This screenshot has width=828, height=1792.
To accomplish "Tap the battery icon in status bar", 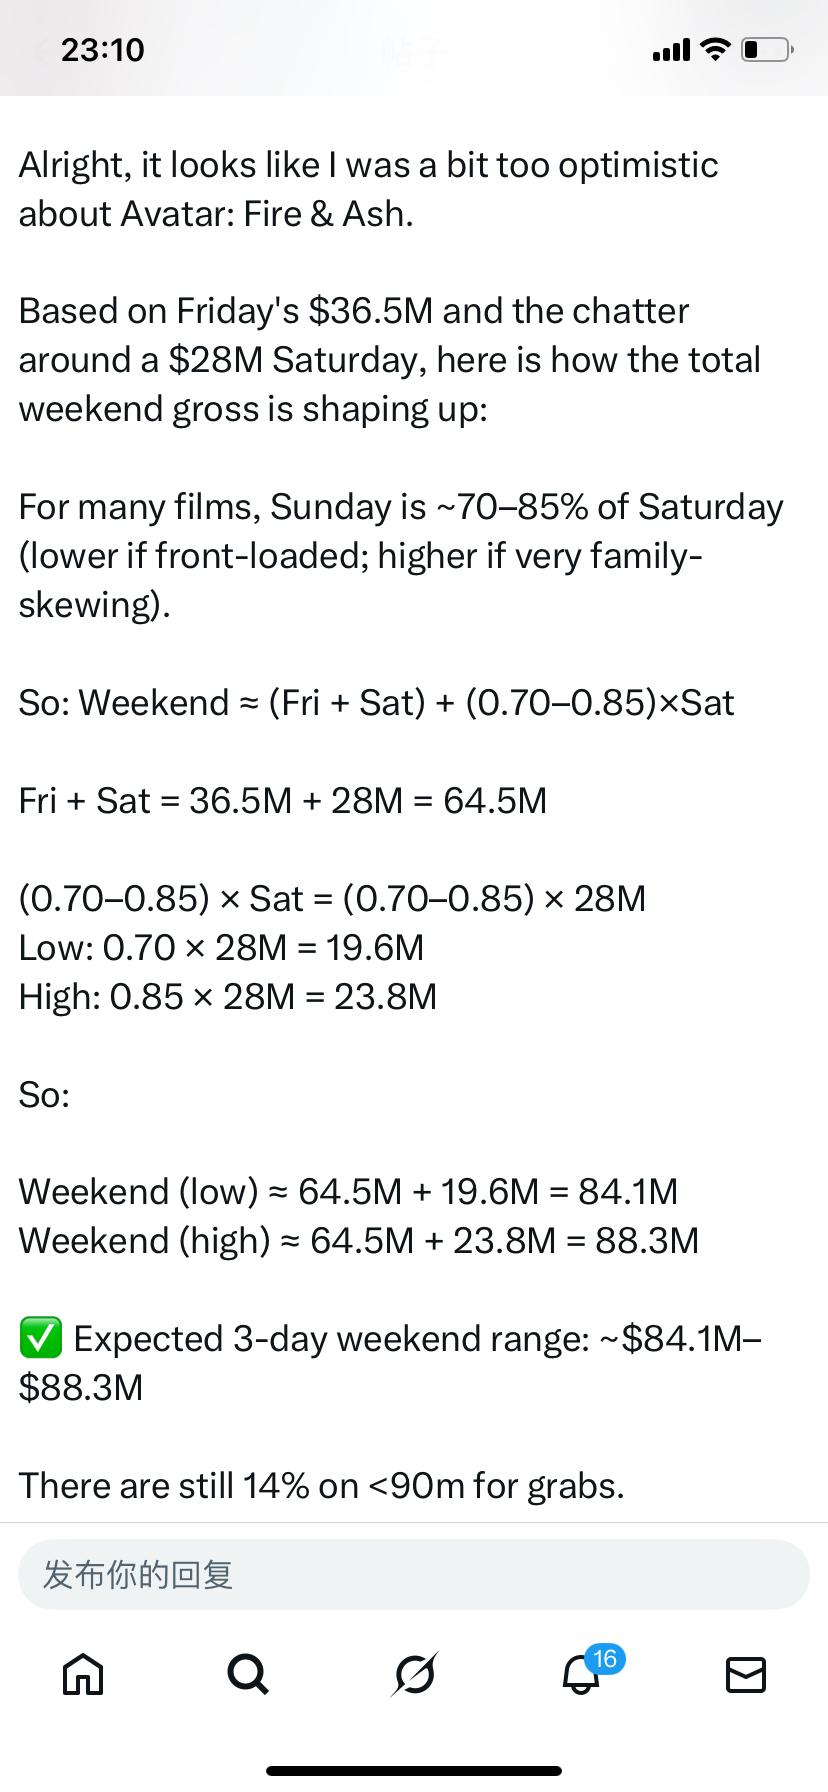I will 767,49.
